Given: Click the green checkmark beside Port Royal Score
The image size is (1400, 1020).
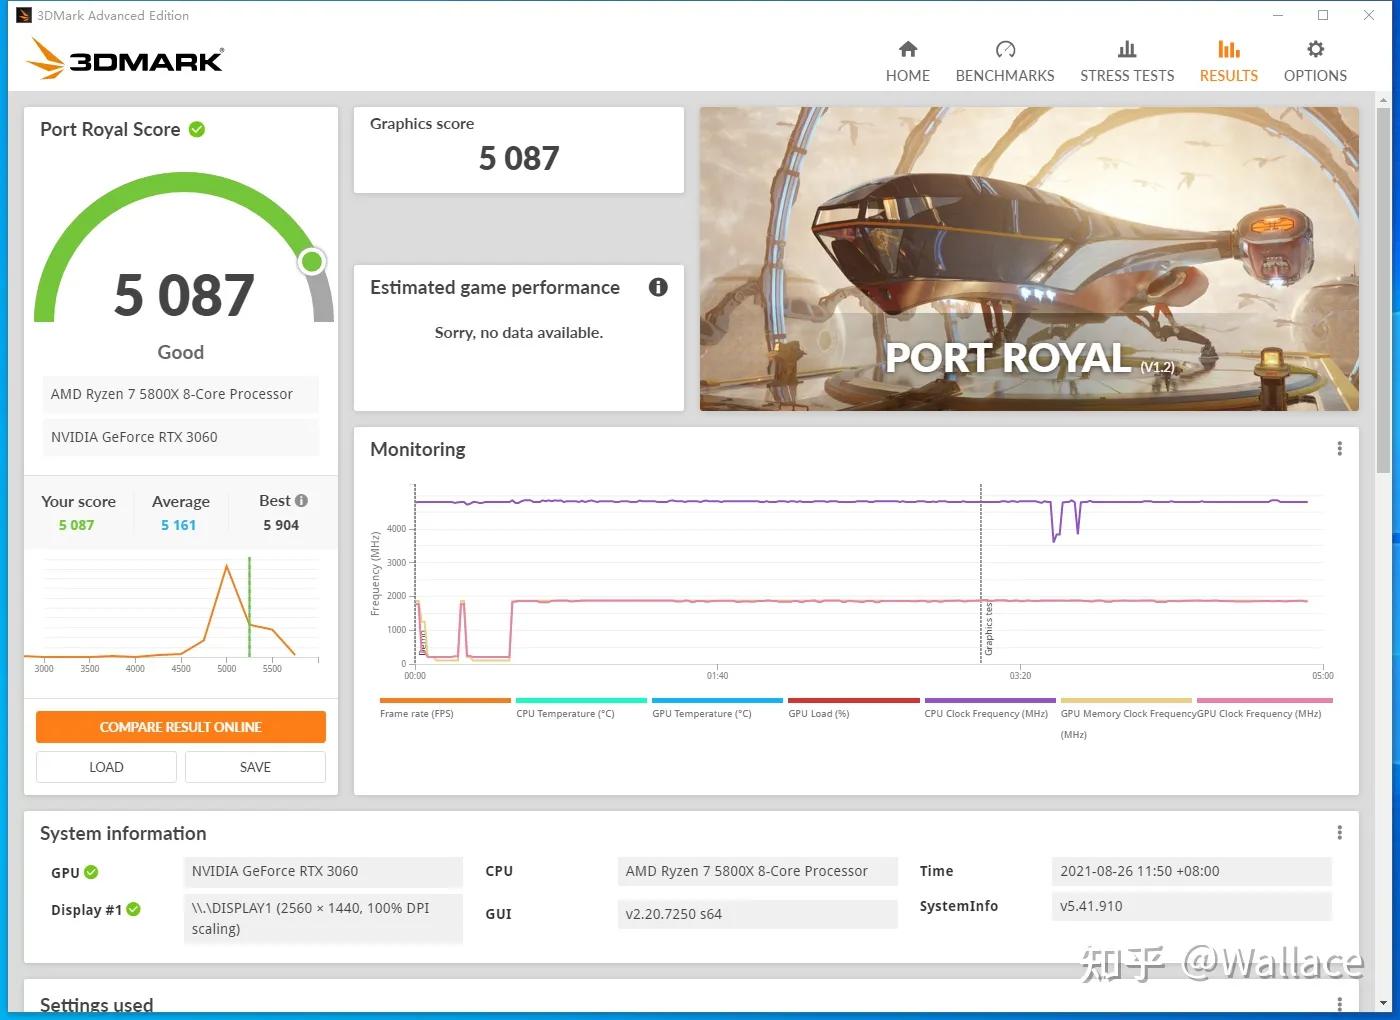Looking at the screenshot, I should 196,129.
